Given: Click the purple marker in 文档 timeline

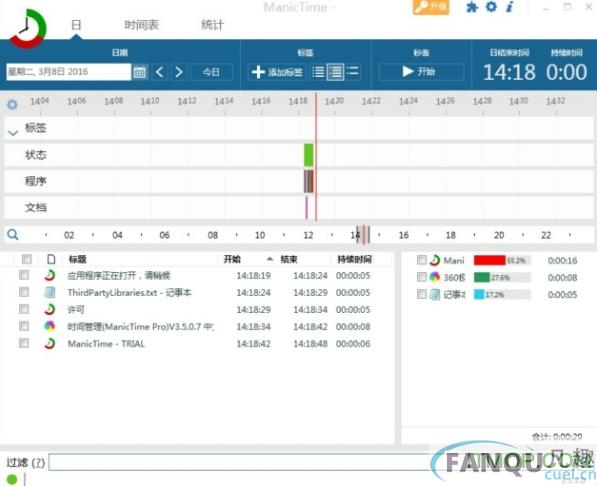Looking at the screenshot, I should click(306, 208).
